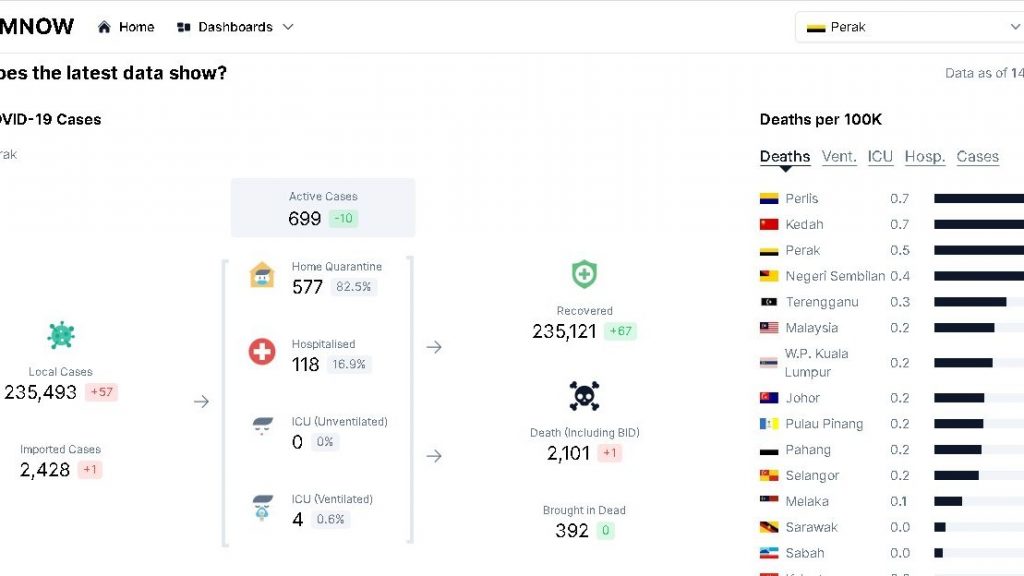Screen dimensions: 1024x576
Task: Click the red Hospitalised cross icon
Action: (x=262, y=352)
